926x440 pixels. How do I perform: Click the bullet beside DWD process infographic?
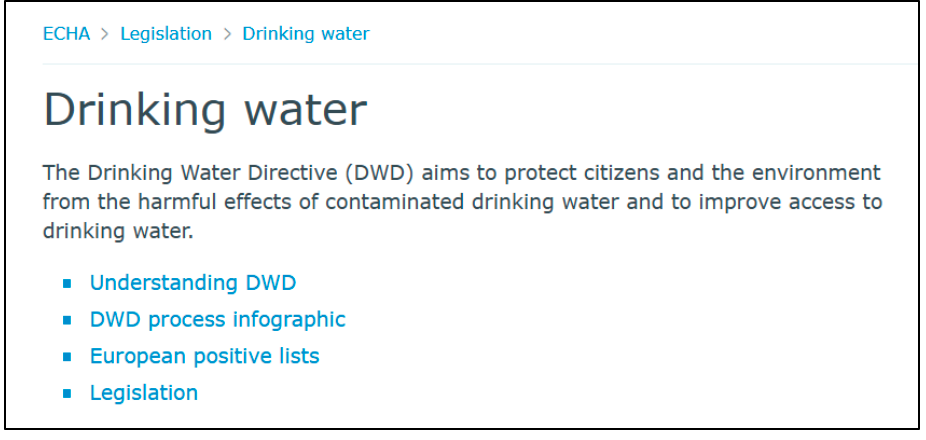(x=67, y=321)
